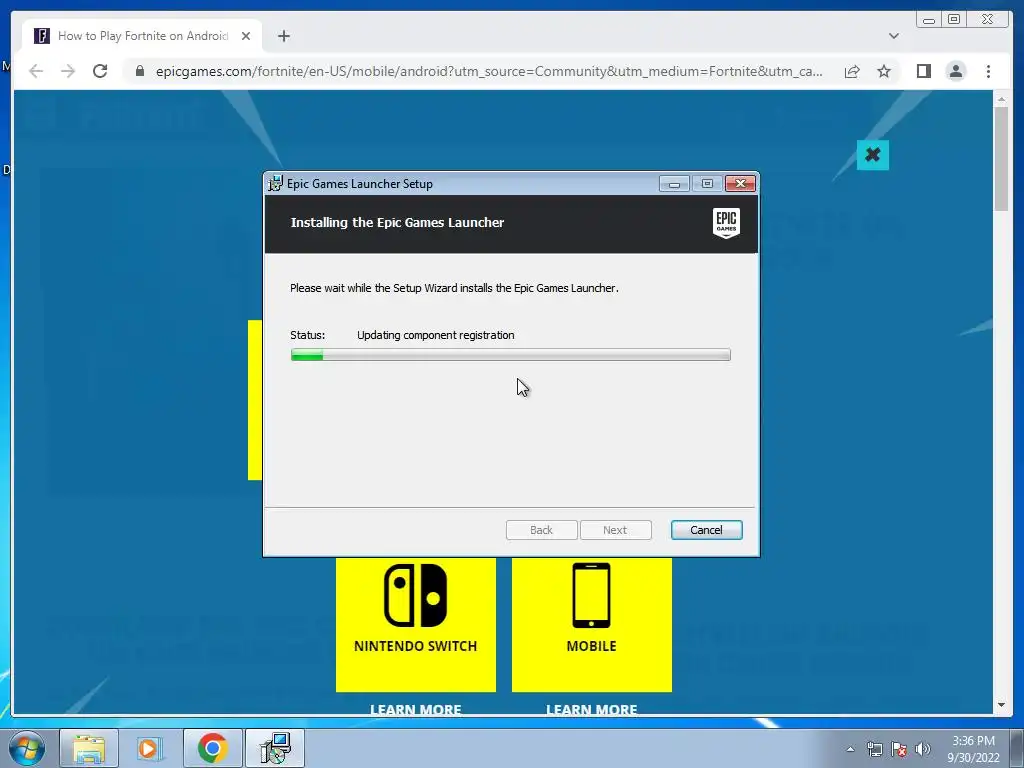
Task: Open Learn More under Nintendo Switch
Action: [415, 709]
